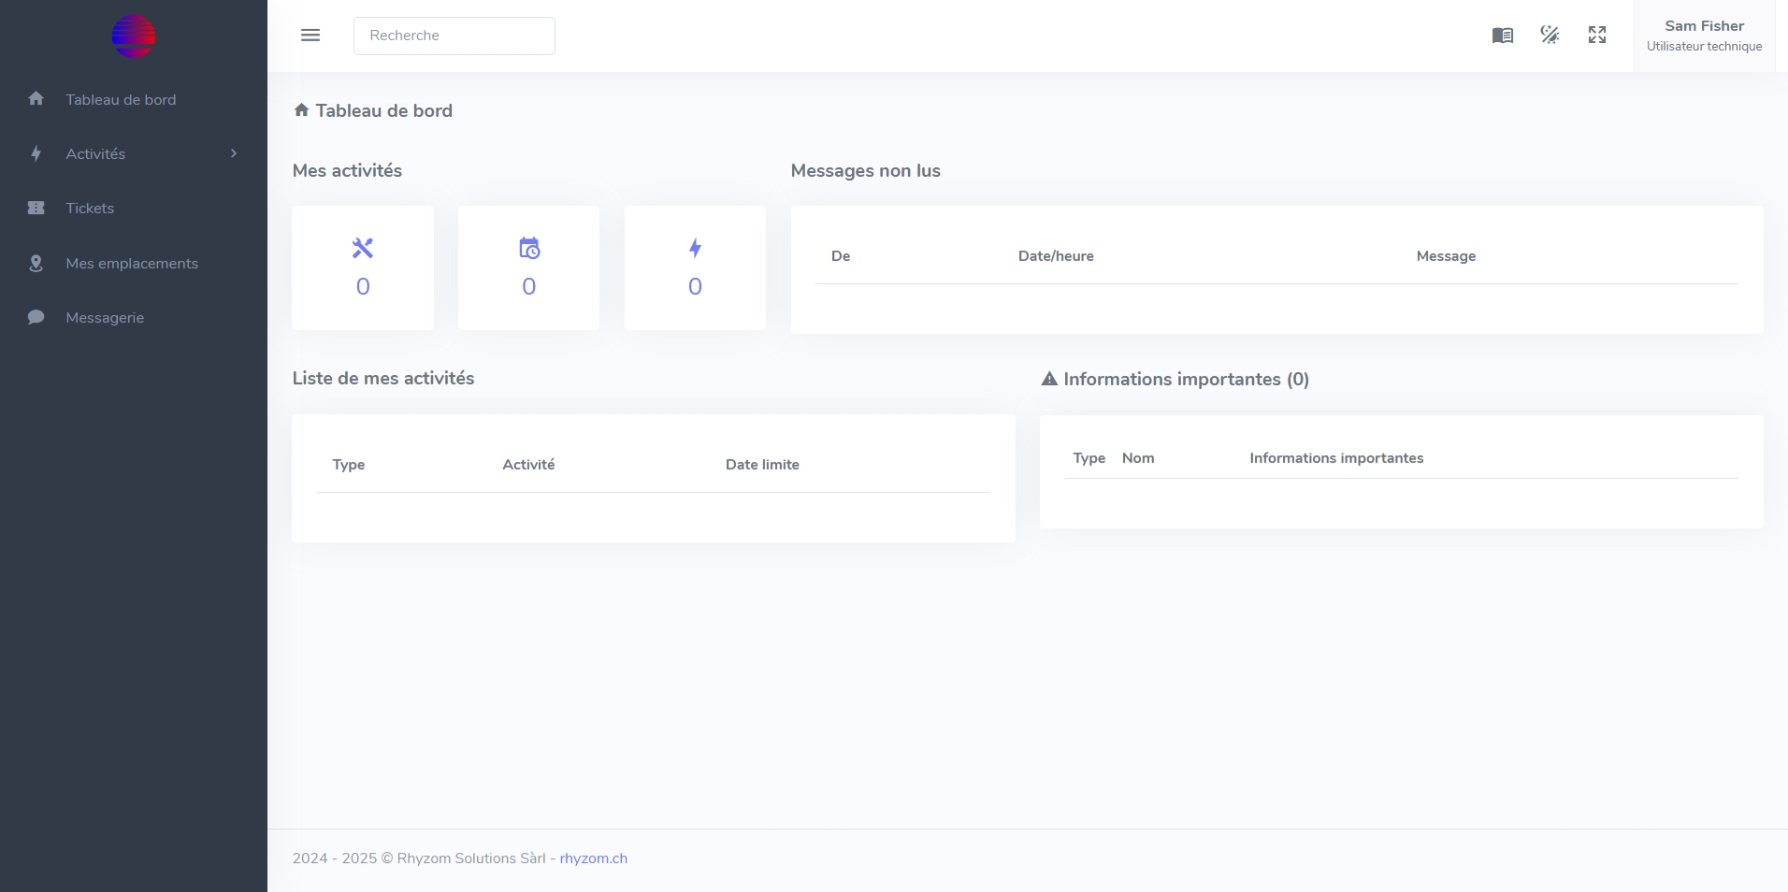
Task: Click the Informations importantes column header
Action: [1336, 458]
